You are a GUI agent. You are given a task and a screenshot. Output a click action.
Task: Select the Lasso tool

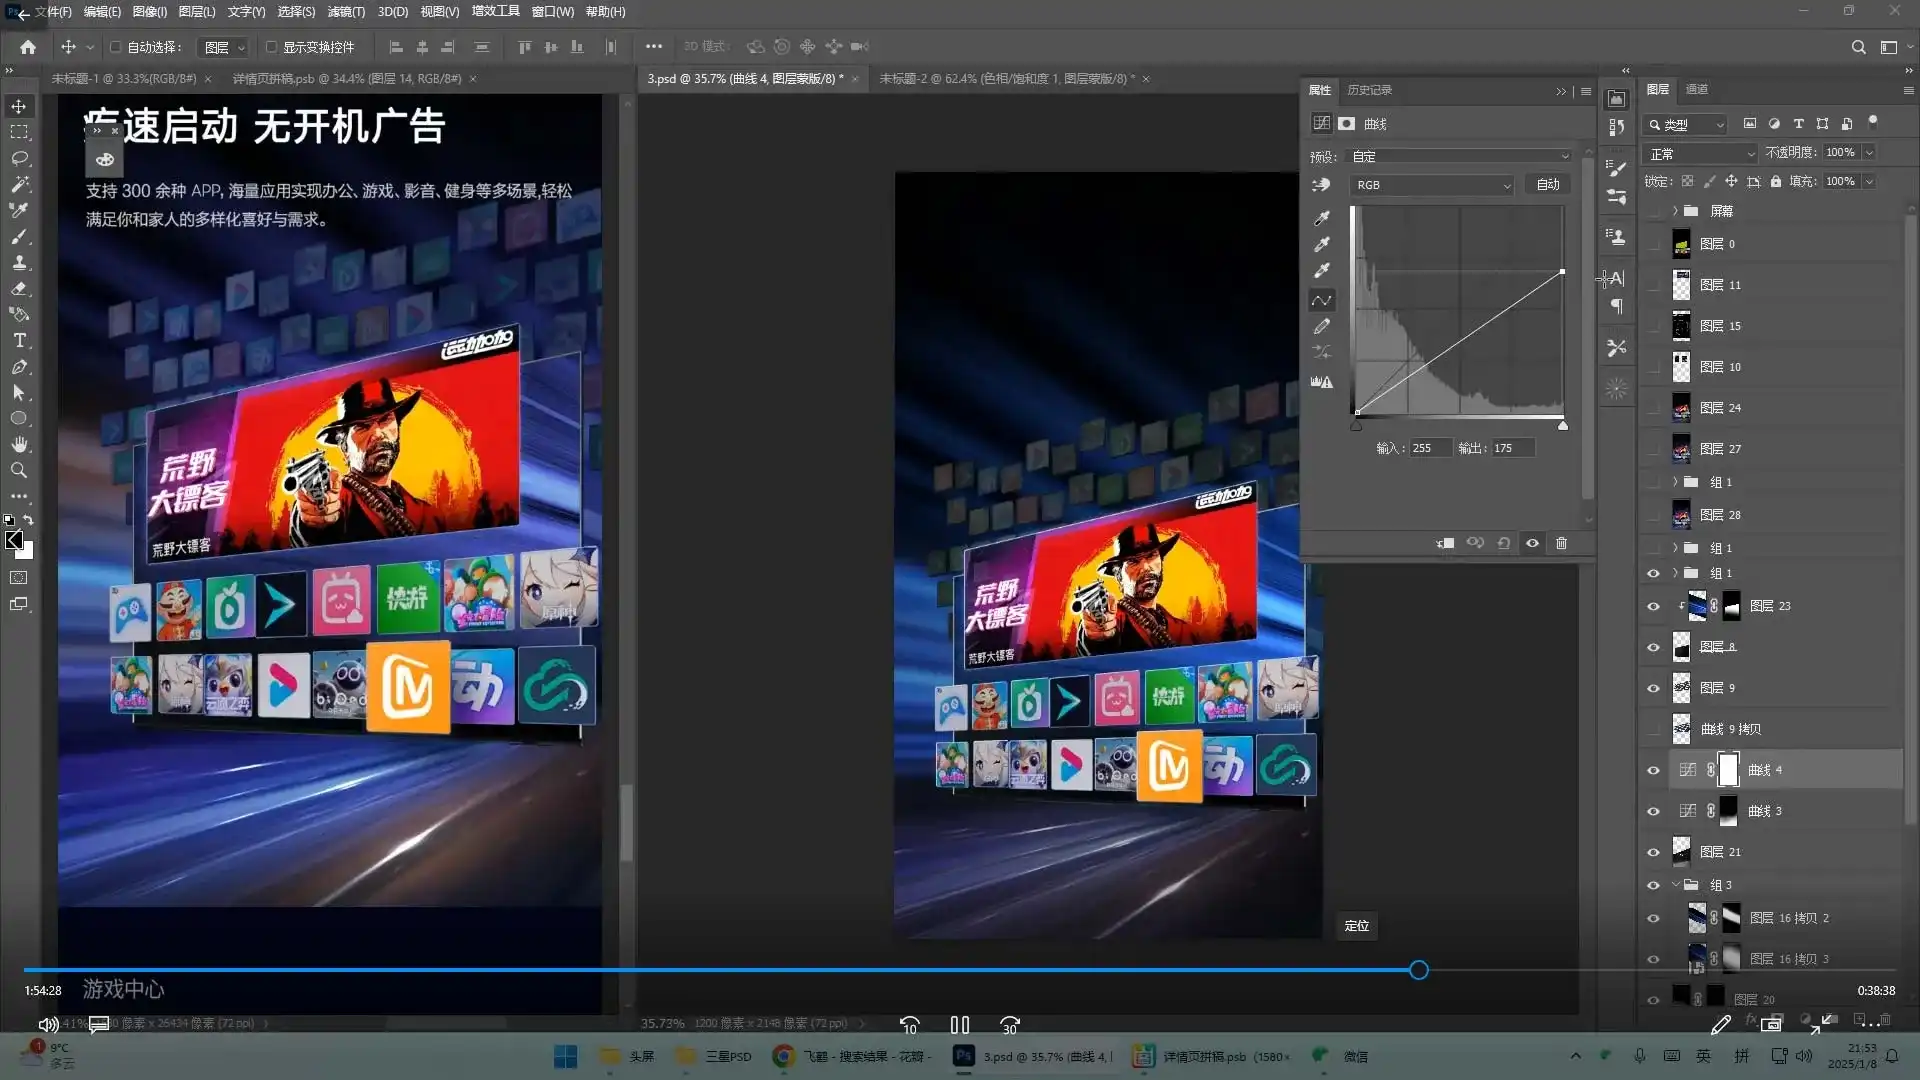point(19,158)
